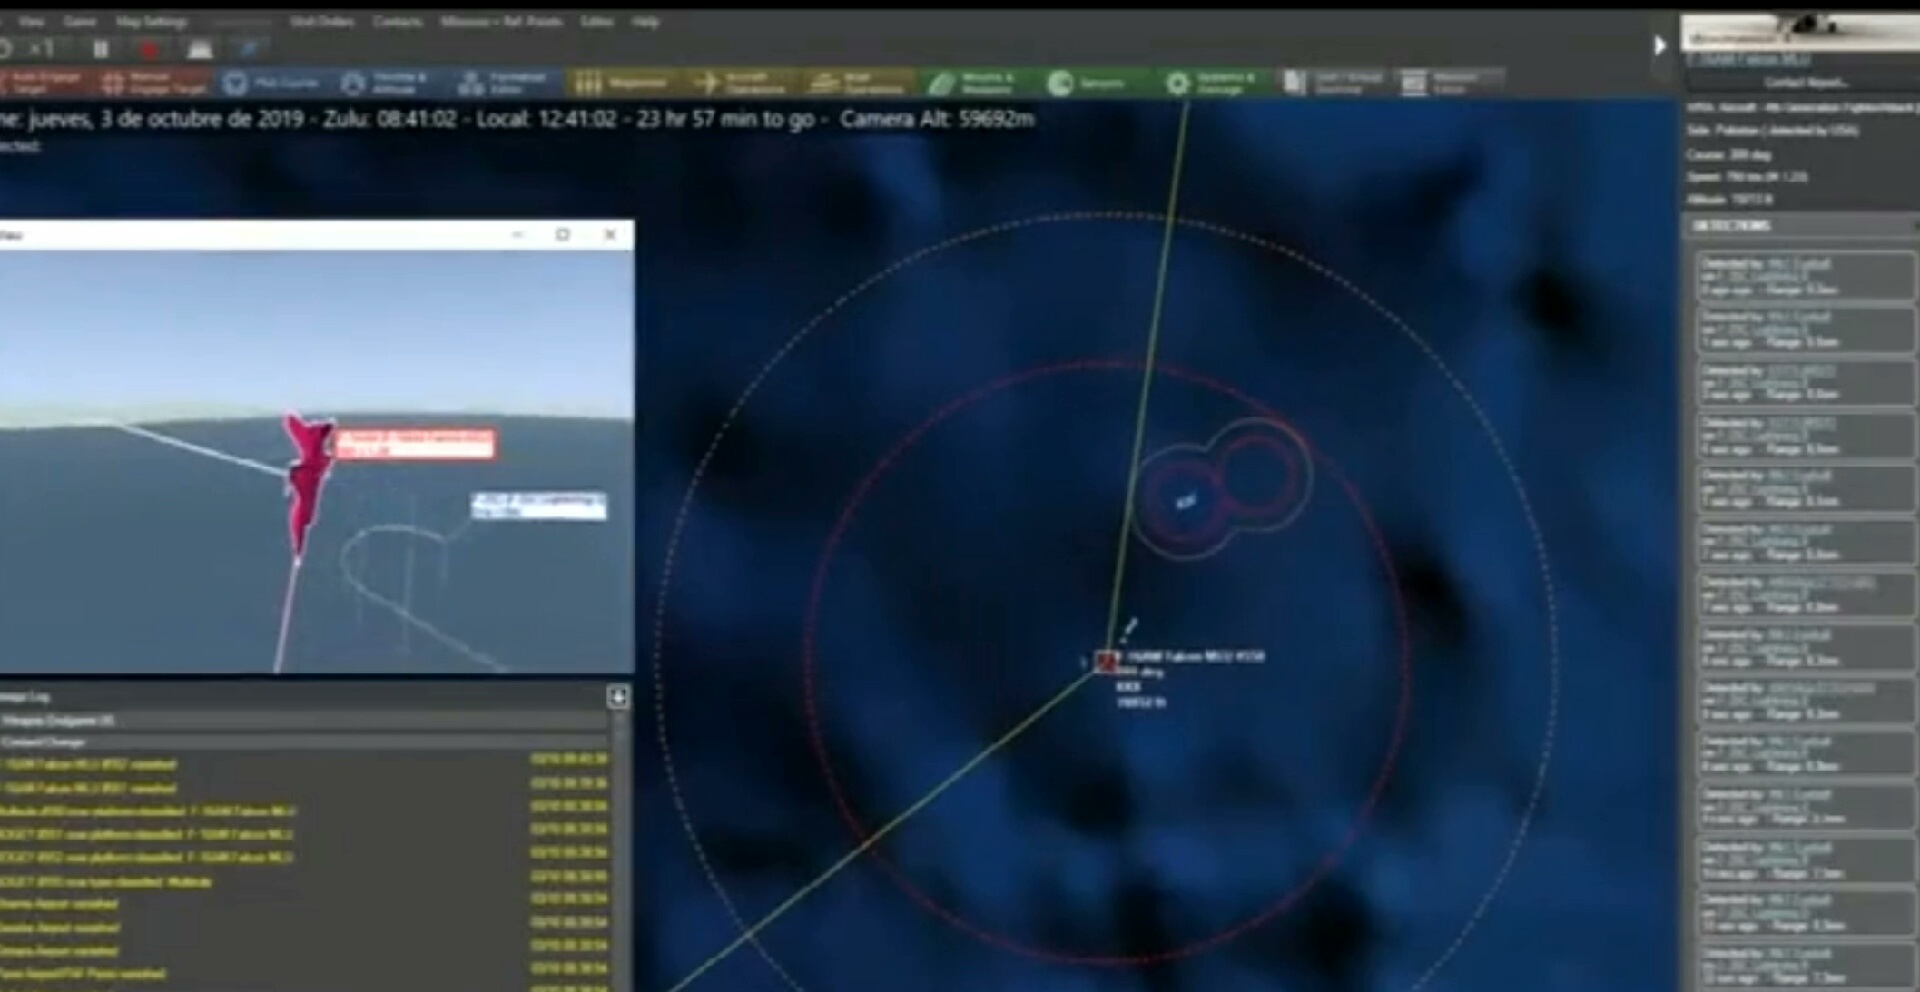This screenshot has width=1920, height=992.
Task: Open Throttle & Altitude settings
Action: [386, 82]
